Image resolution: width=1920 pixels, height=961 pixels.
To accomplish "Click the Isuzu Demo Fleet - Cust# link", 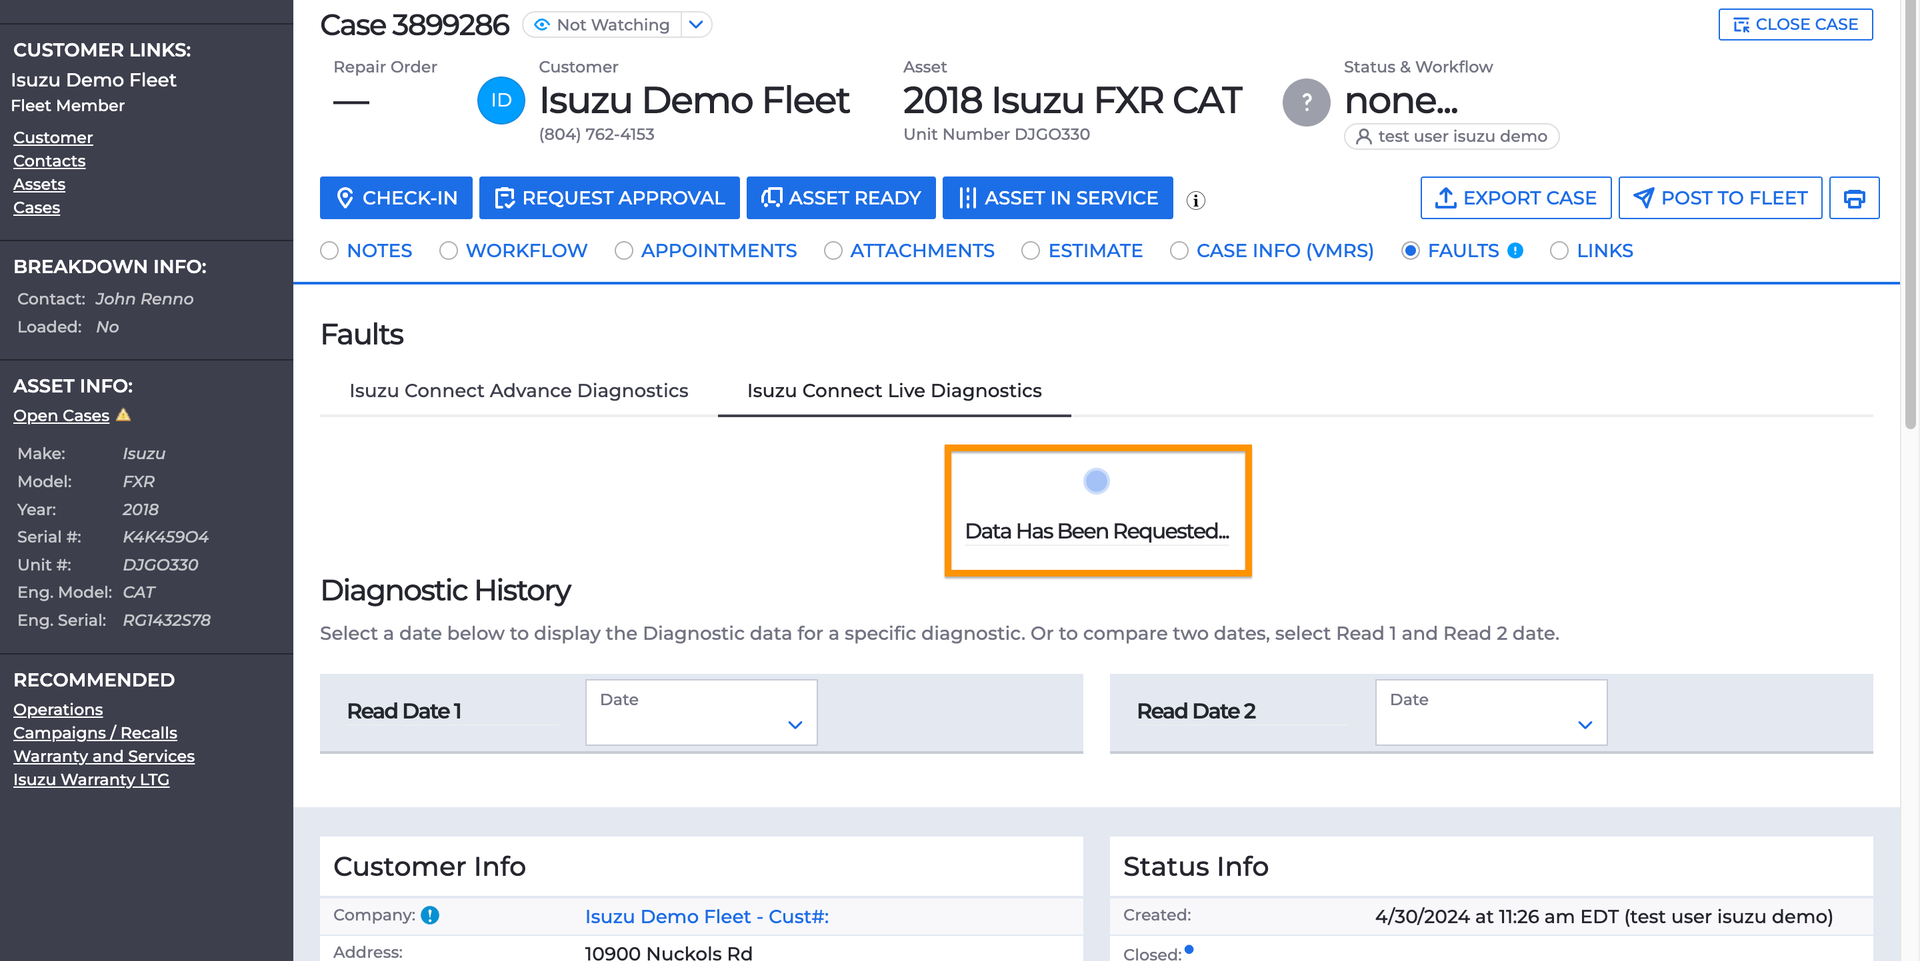I will click(x=707, y=916).
